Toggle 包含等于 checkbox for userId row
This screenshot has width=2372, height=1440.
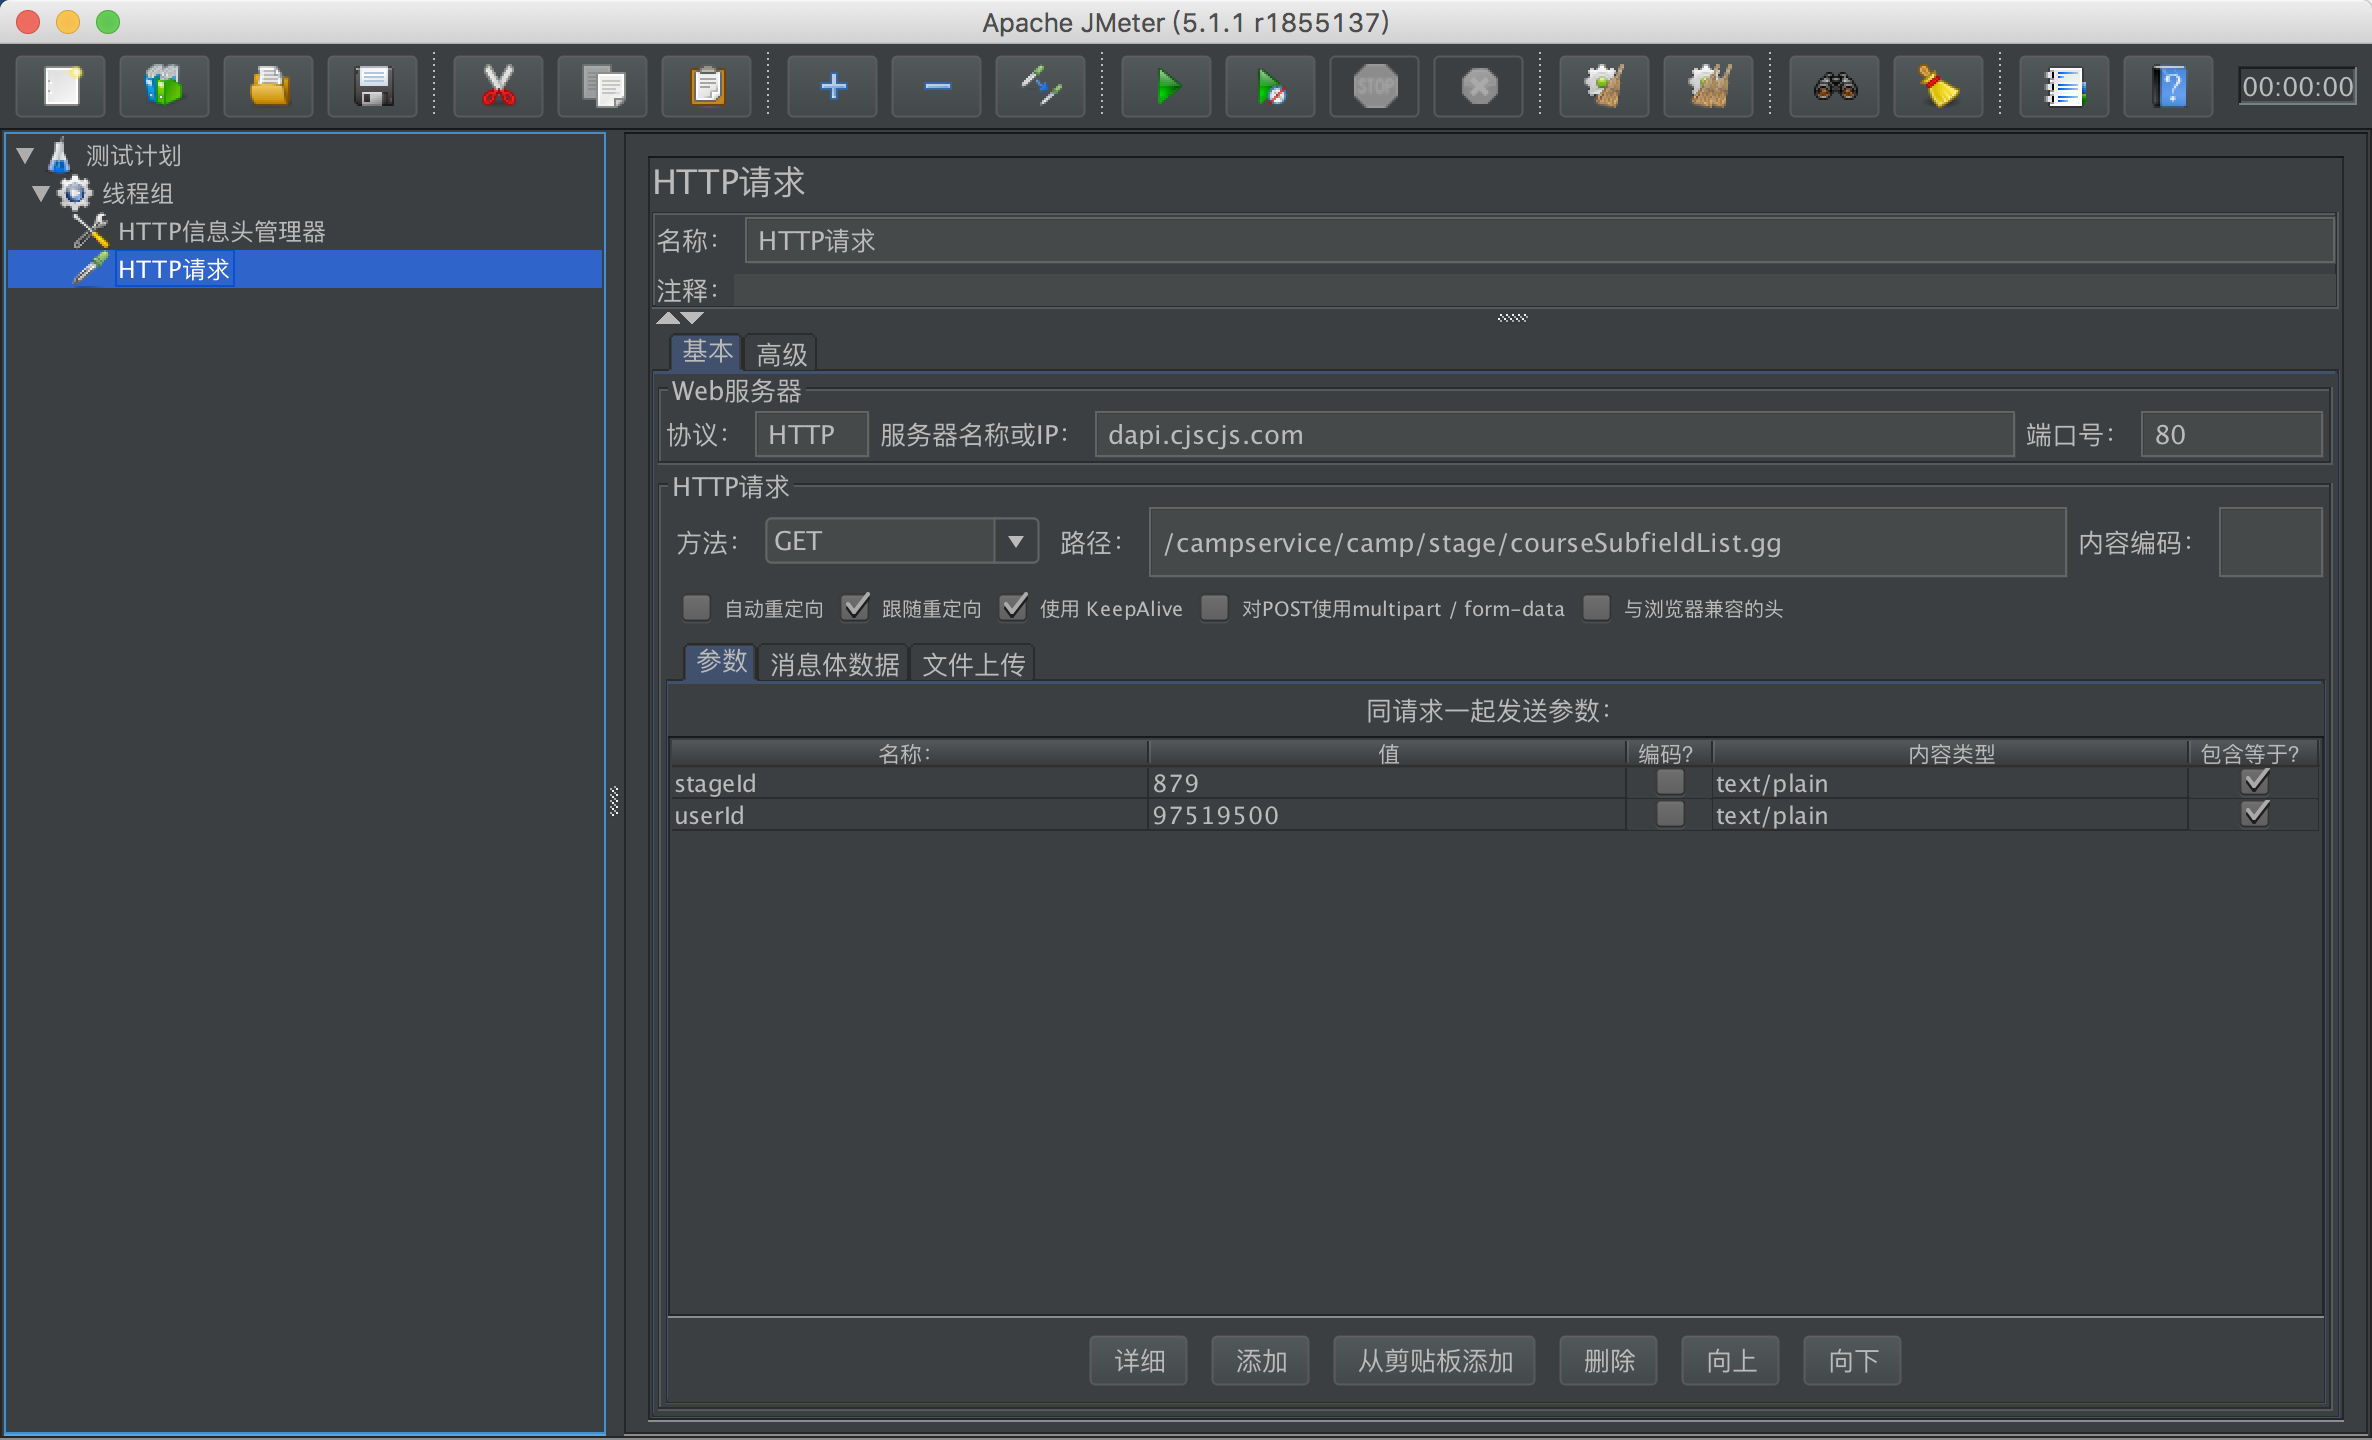click(x=2255, y=814)
